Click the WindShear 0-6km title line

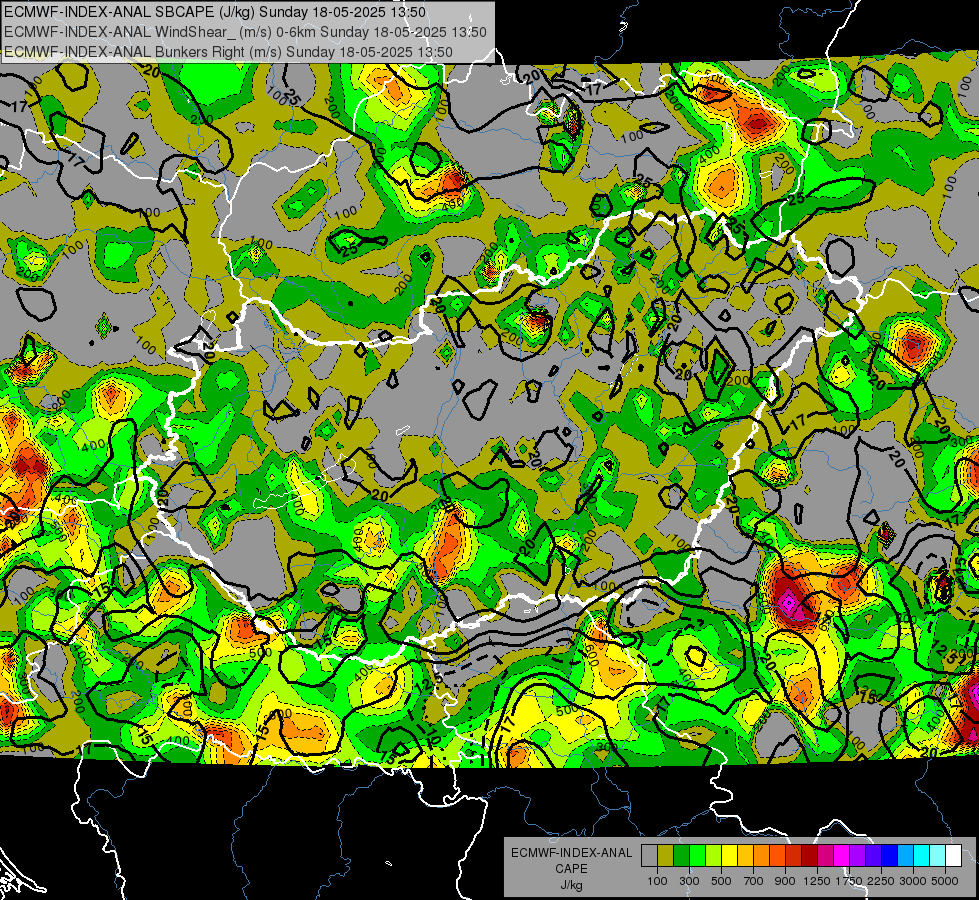(245, 32)
